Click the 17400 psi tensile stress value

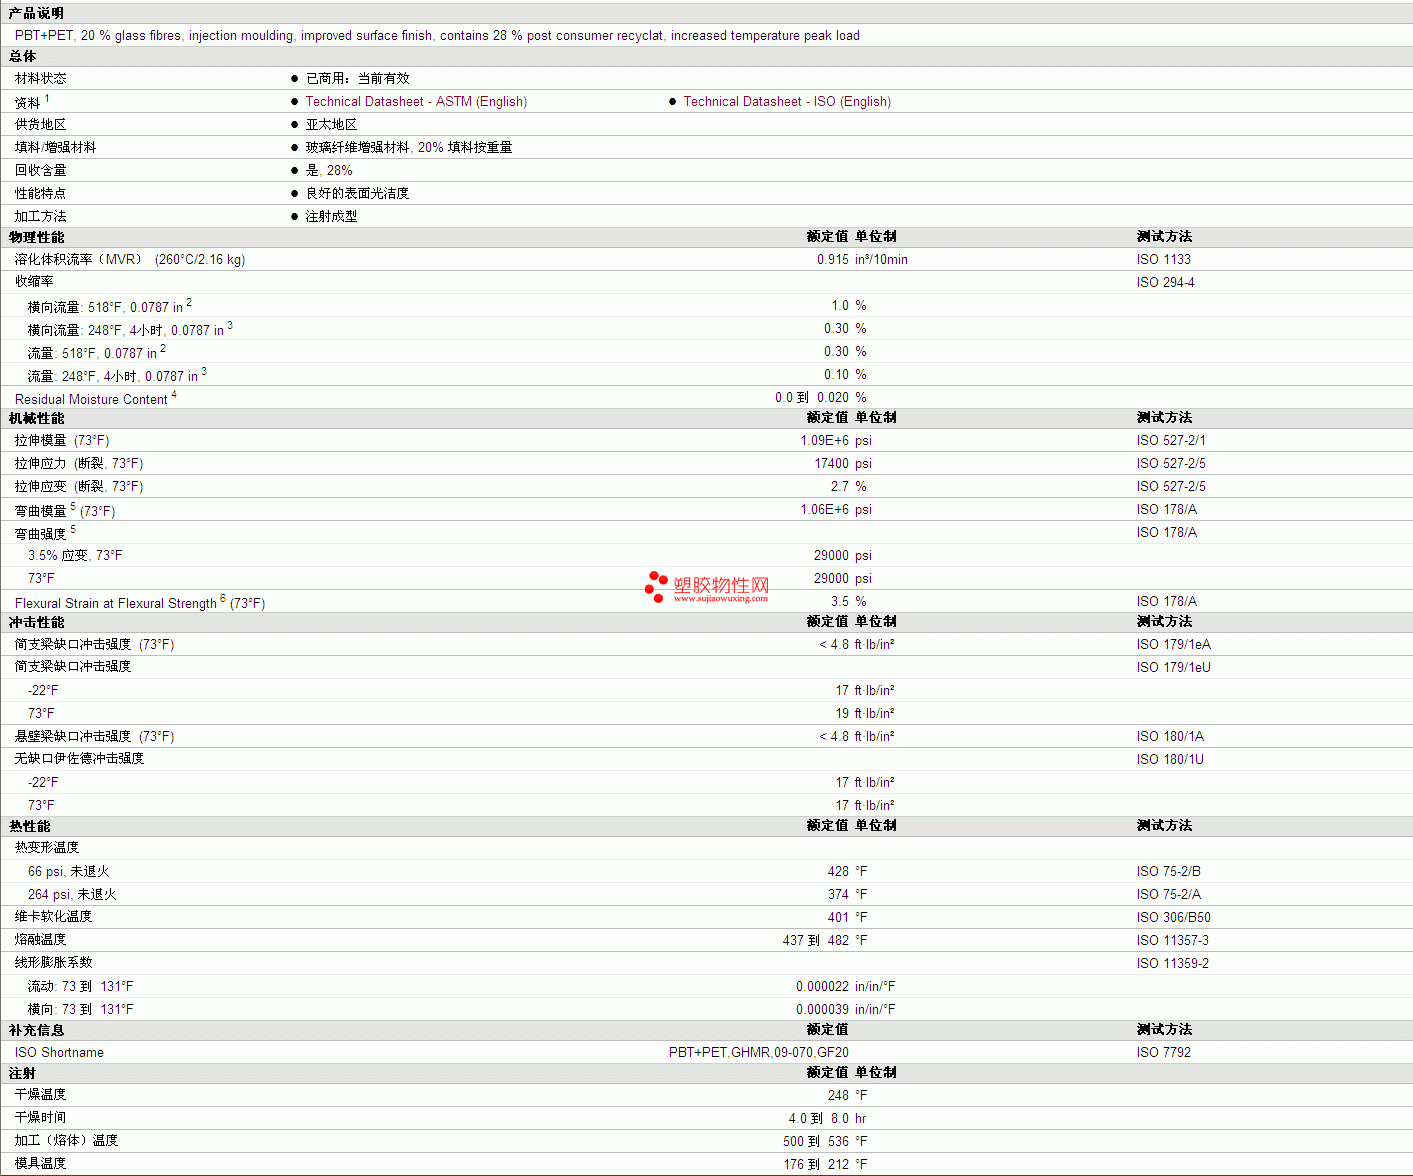click(843, 463)
